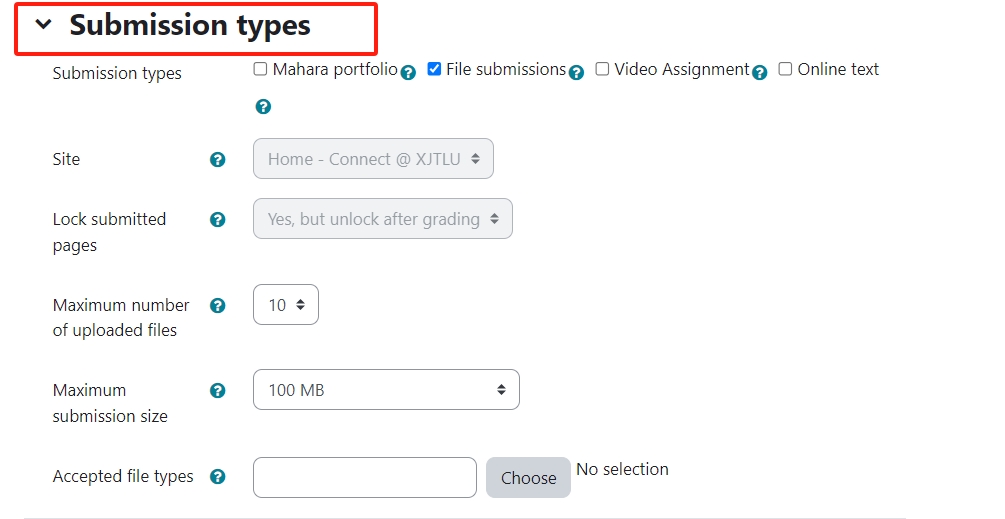1005x519 pixels.
Task: Enable the Mahara portfolio checkbox
Action: click(260, 69)
